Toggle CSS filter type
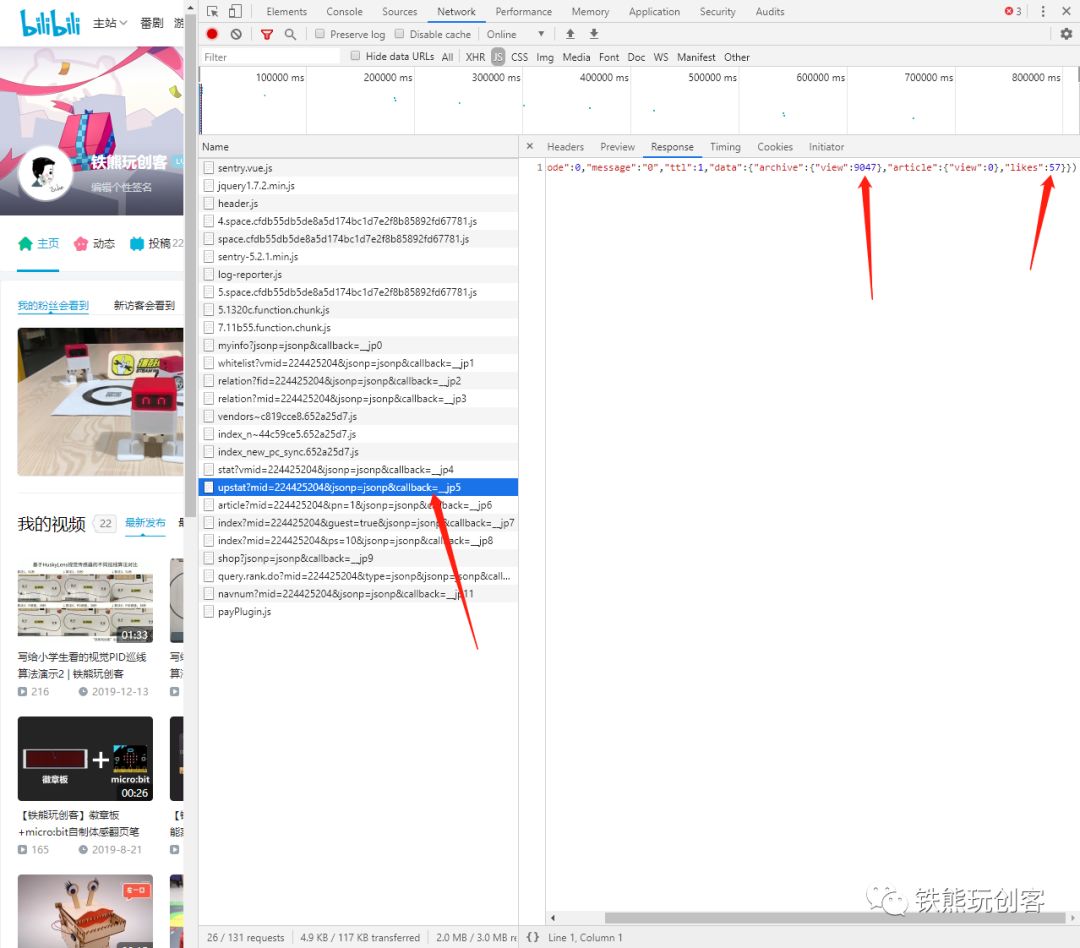1080x948 pixels. point(519,57)
